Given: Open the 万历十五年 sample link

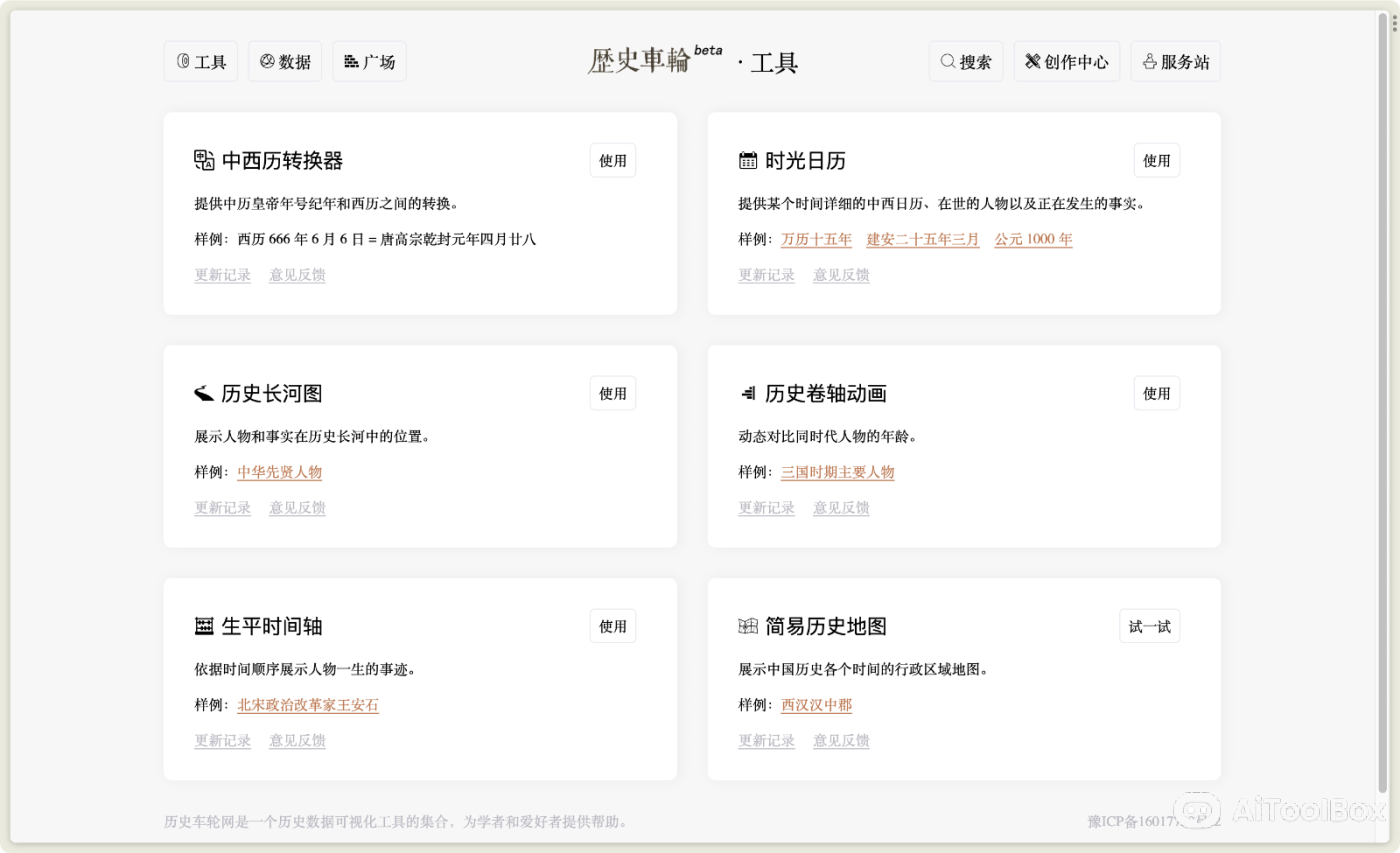Looking at the screenshot, I should [815, 239].
